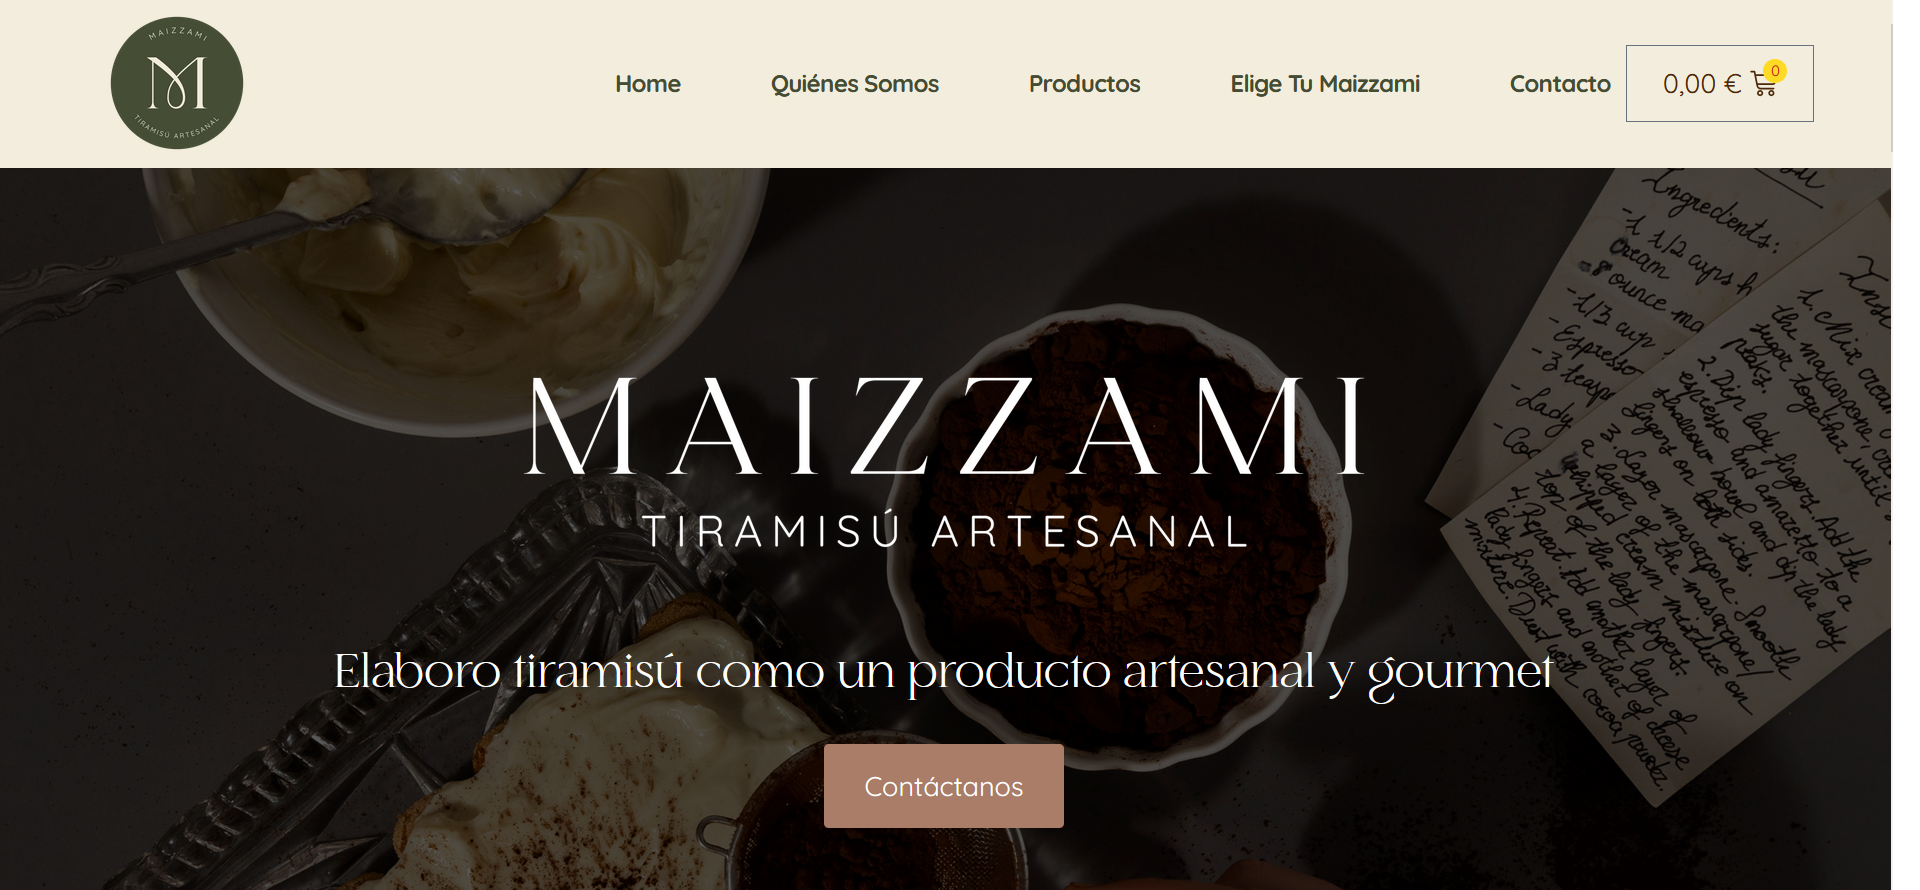Click the 0,00 € cart total
The image size is (1920, 890).
point(1701,84)
